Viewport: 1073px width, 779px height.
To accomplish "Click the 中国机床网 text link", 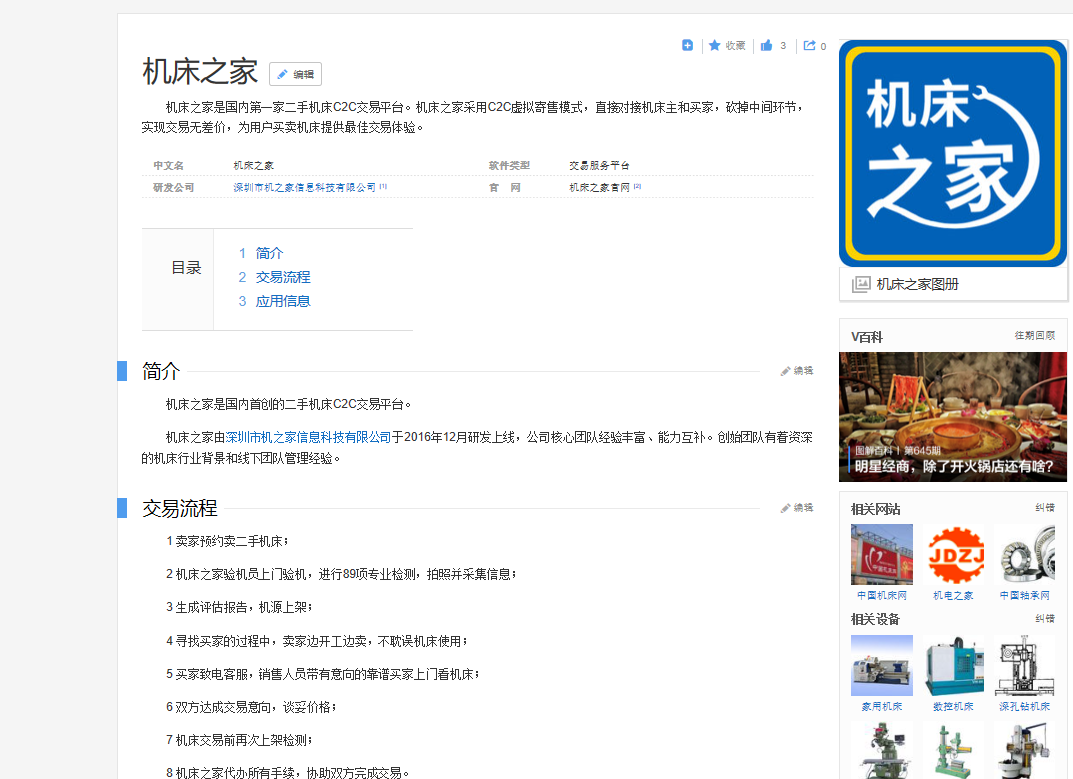I will point(881,596).
